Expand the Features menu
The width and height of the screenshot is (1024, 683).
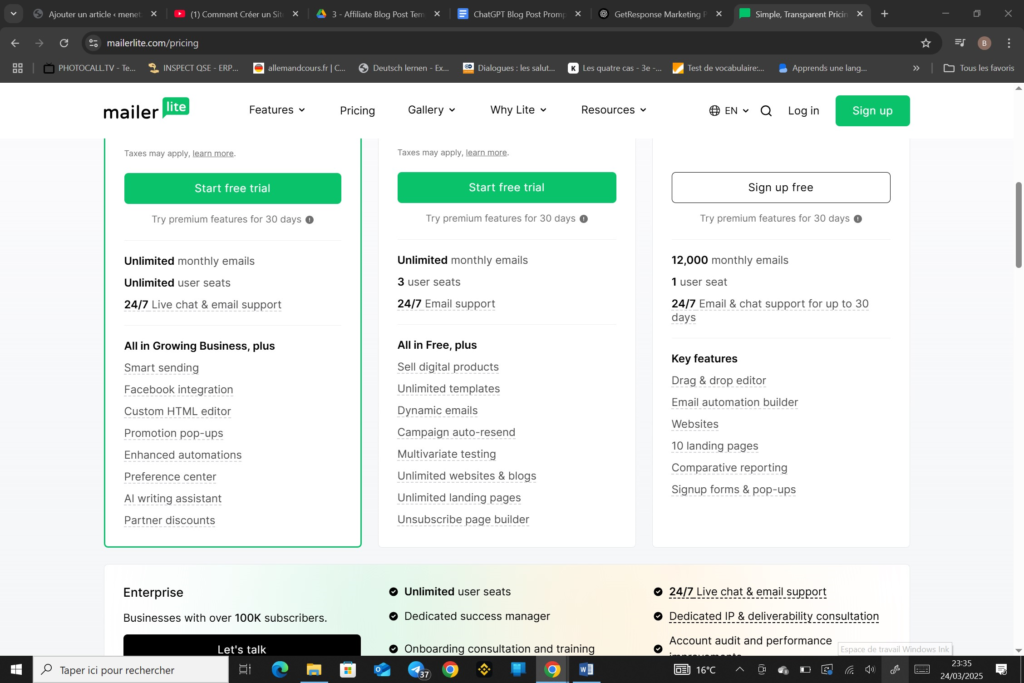tap(277, 110)
